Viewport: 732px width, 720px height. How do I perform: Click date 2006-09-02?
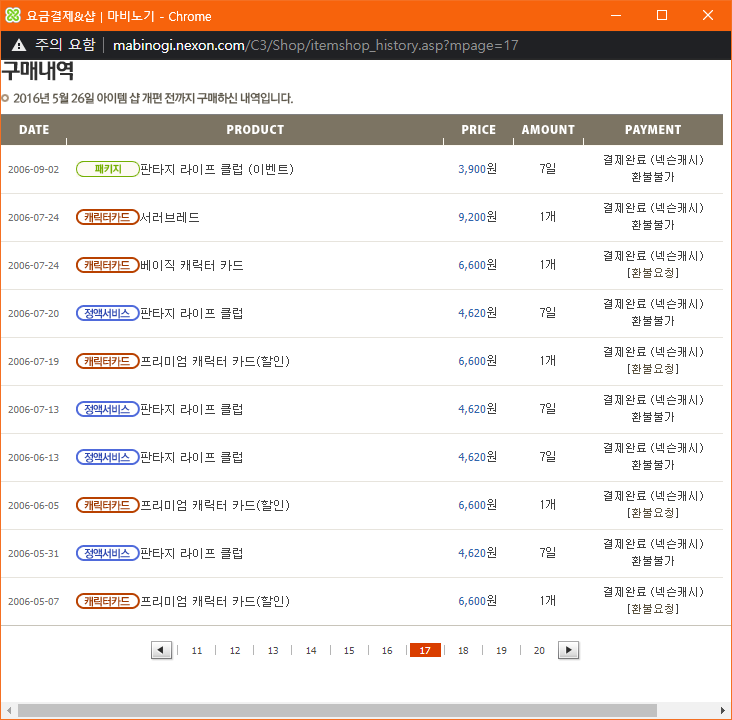pos(34,169)
